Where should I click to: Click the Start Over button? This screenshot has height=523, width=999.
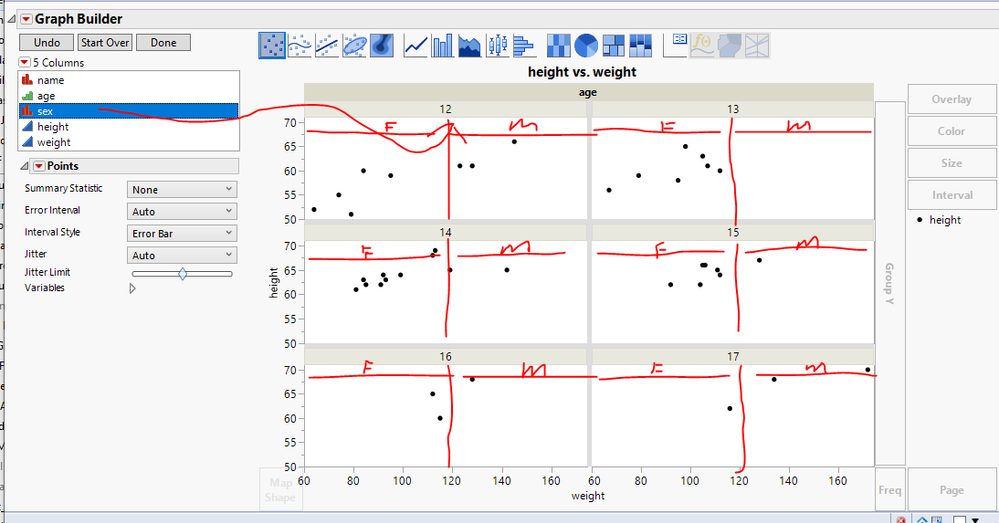pyautogui.click(x=105, y=43)
